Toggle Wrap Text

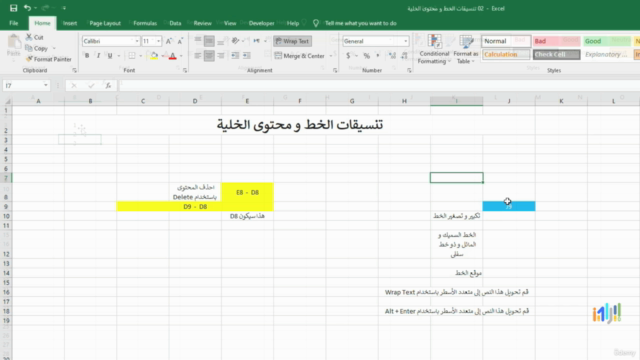(x=292, y=41)
